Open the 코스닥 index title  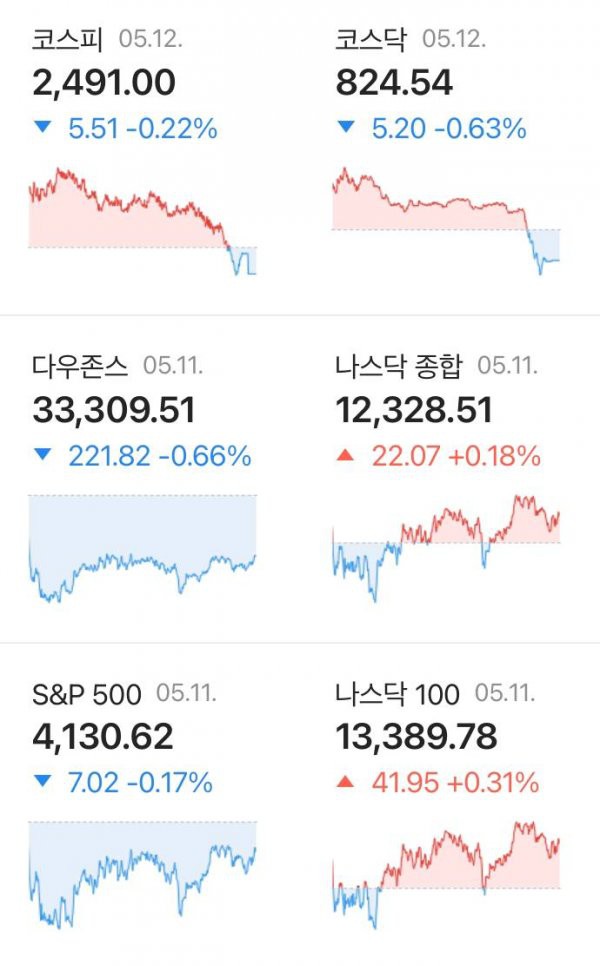(x=371, y=39)
